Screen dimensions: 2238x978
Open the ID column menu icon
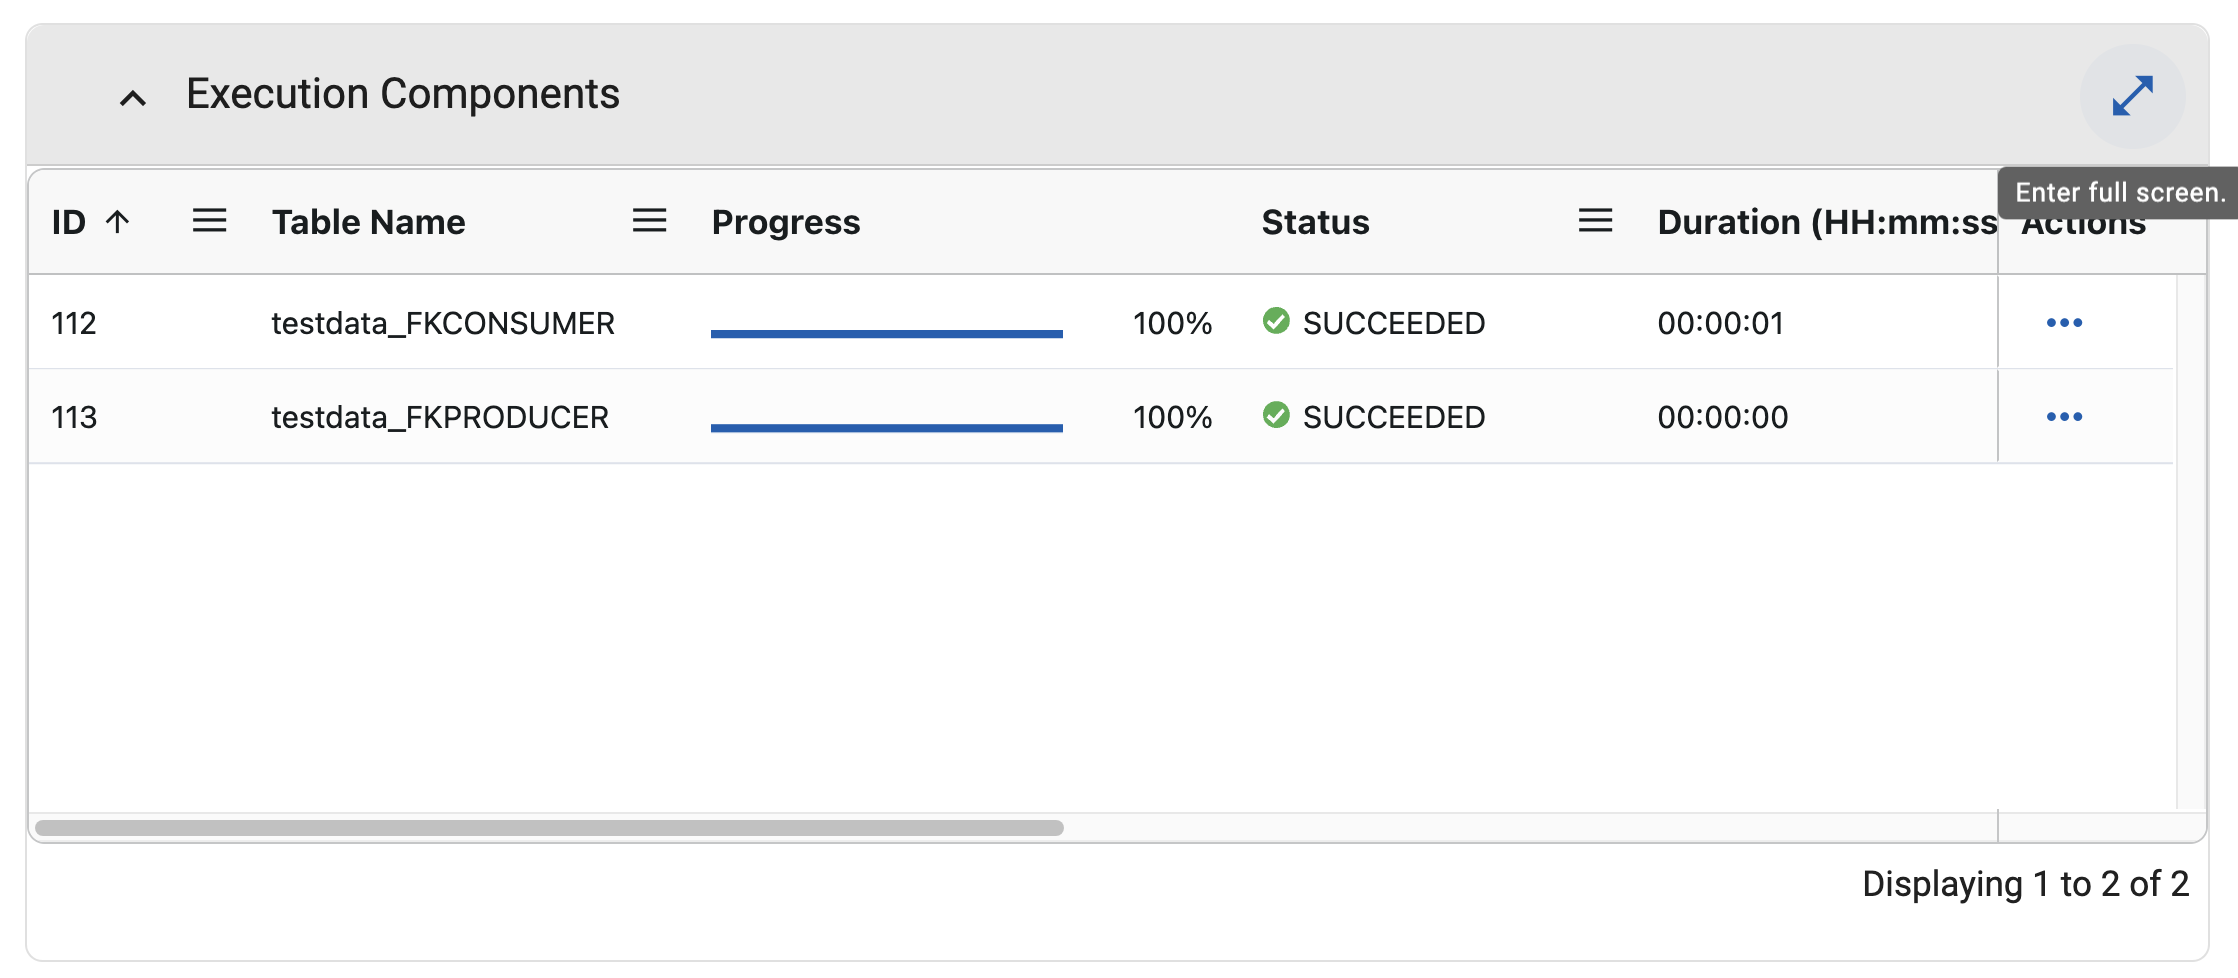pos(209,221)
